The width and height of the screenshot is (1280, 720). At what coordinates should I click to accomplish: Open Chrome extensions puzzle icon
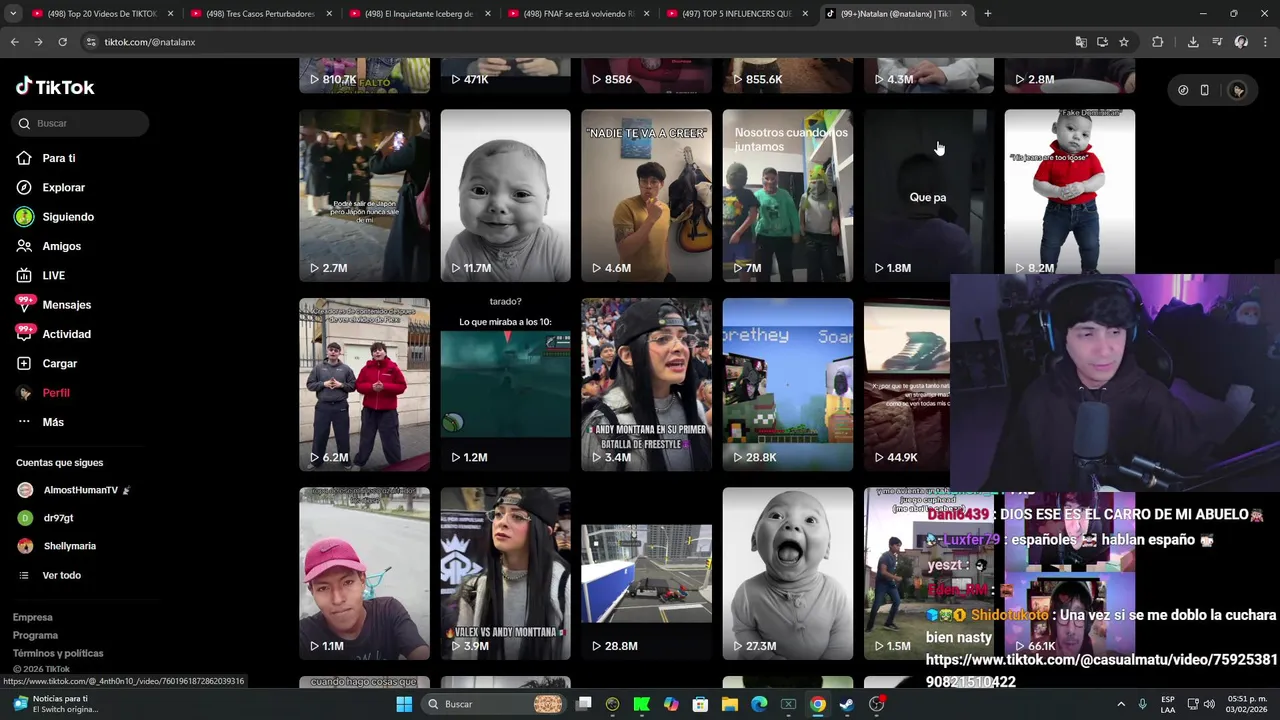click(x=1157, y=42)
